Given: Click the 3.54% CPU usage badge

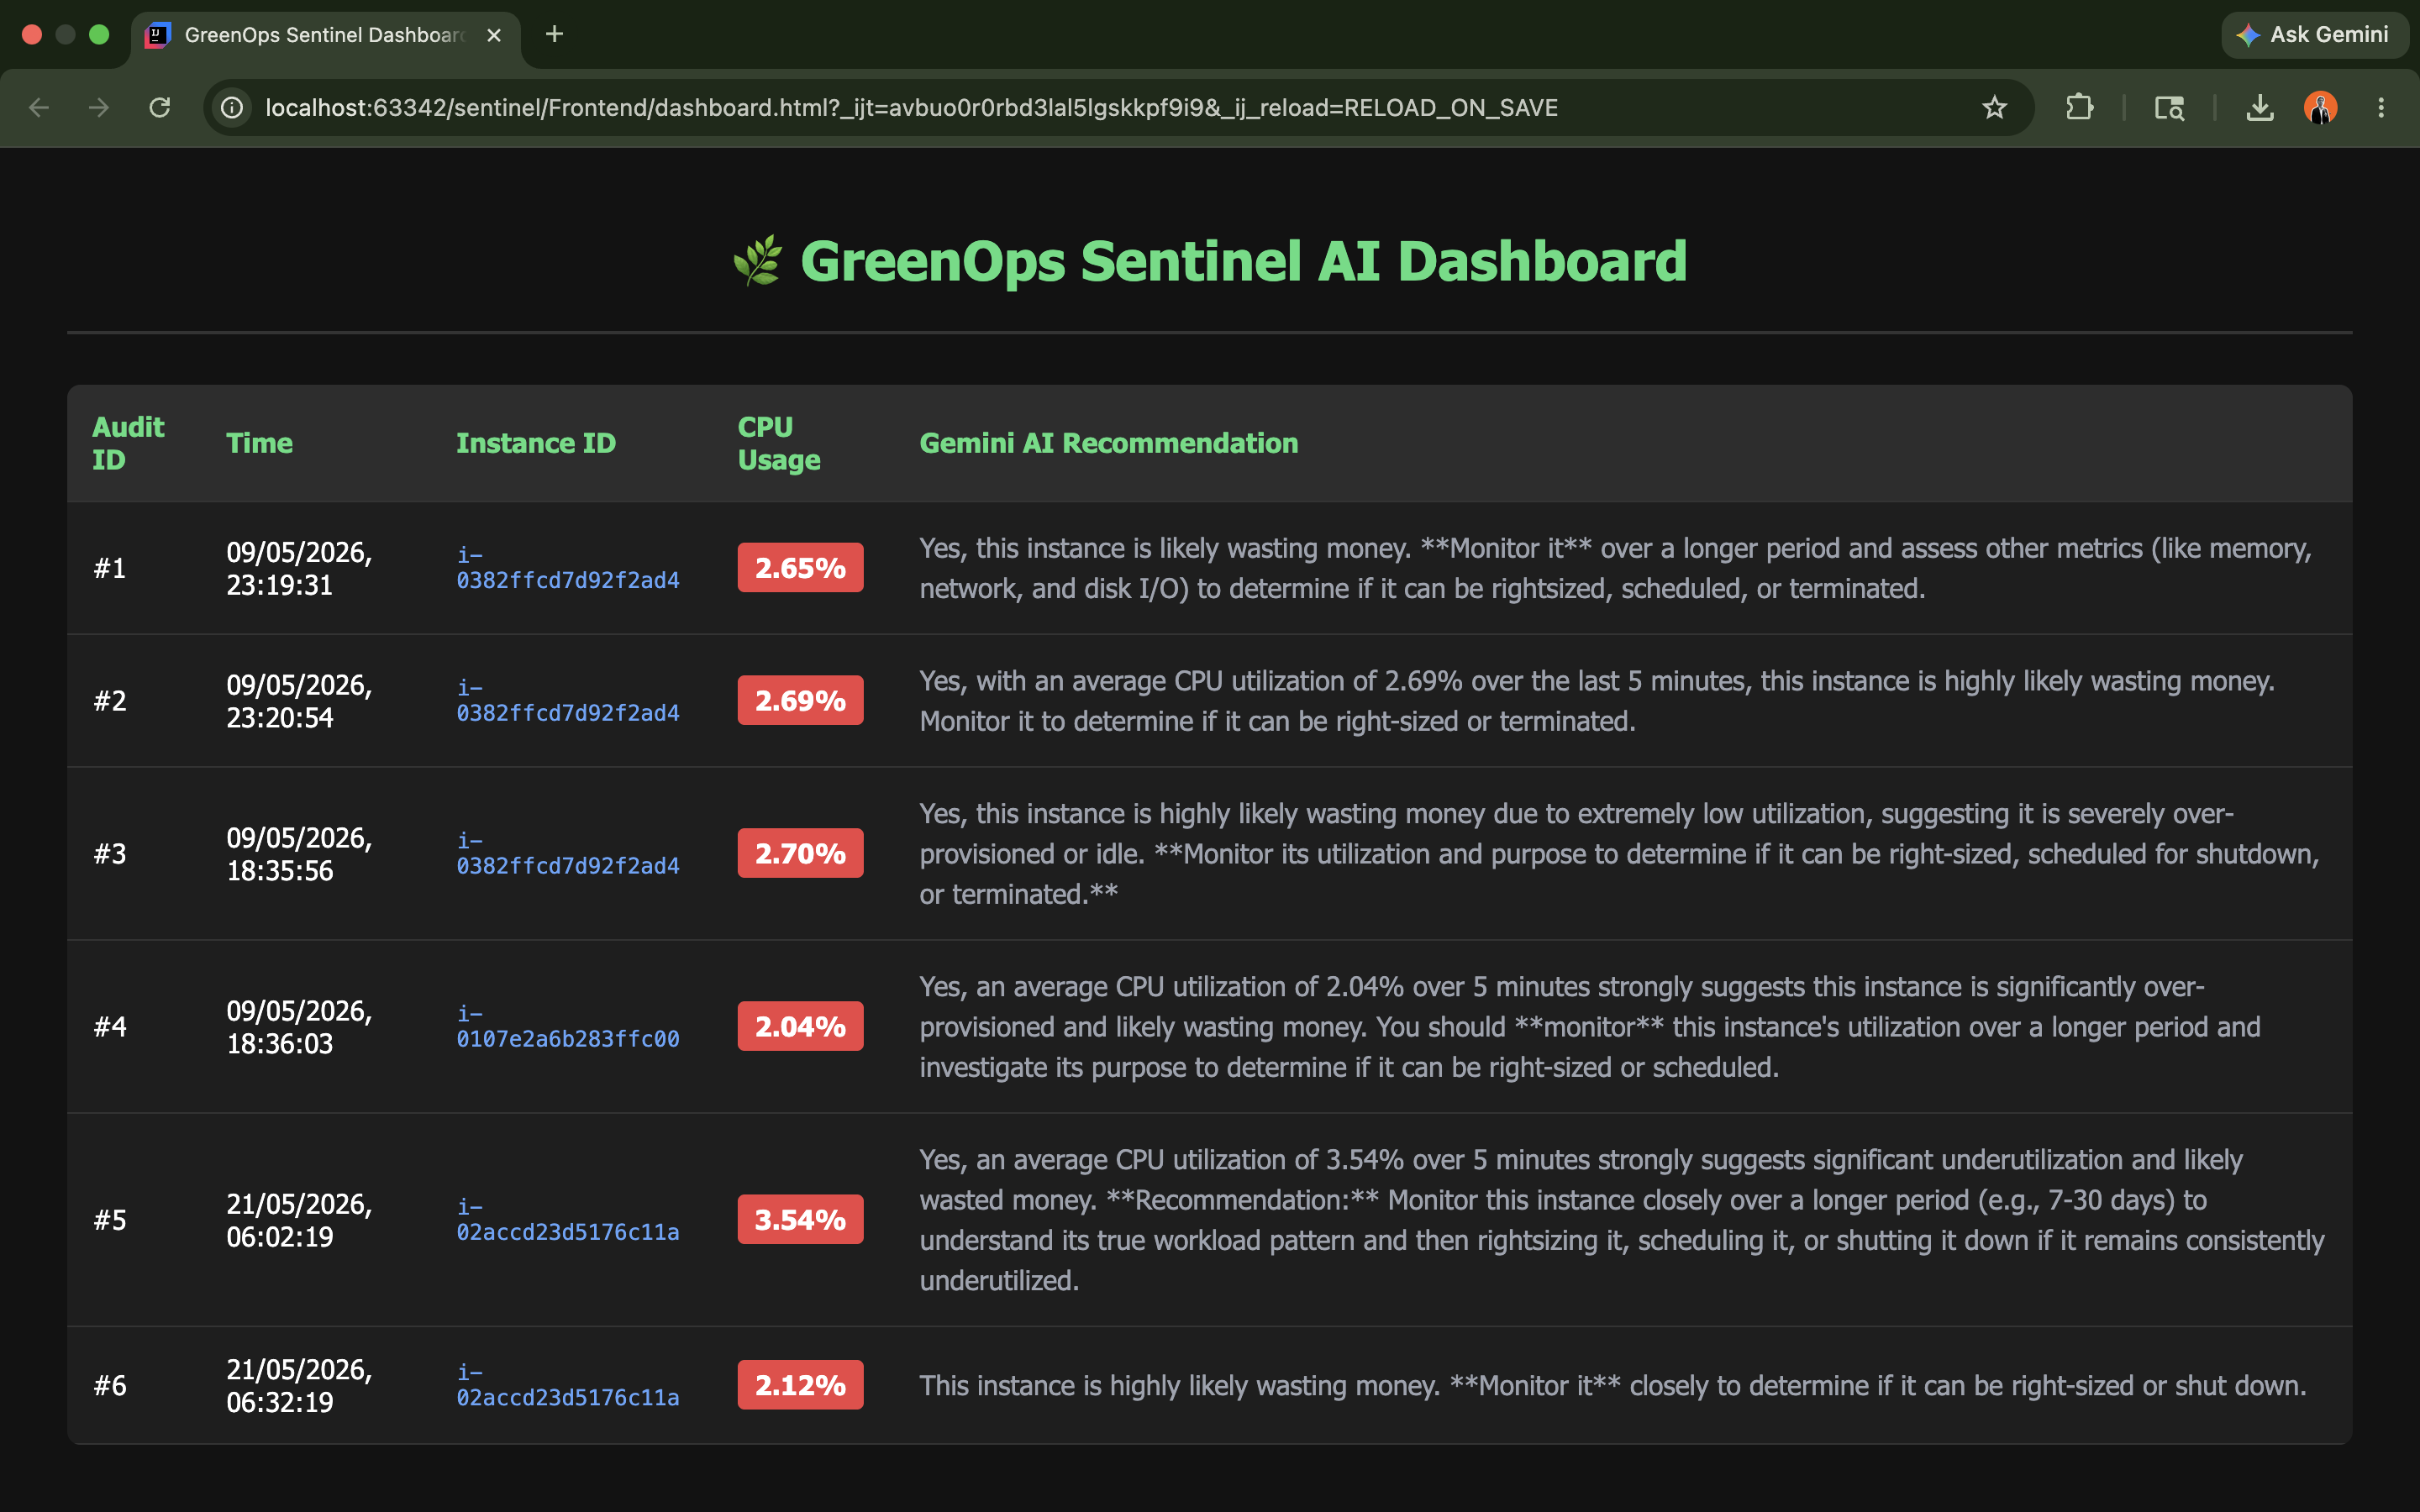Looking at the screenshot, I should tap(800, 1220).
